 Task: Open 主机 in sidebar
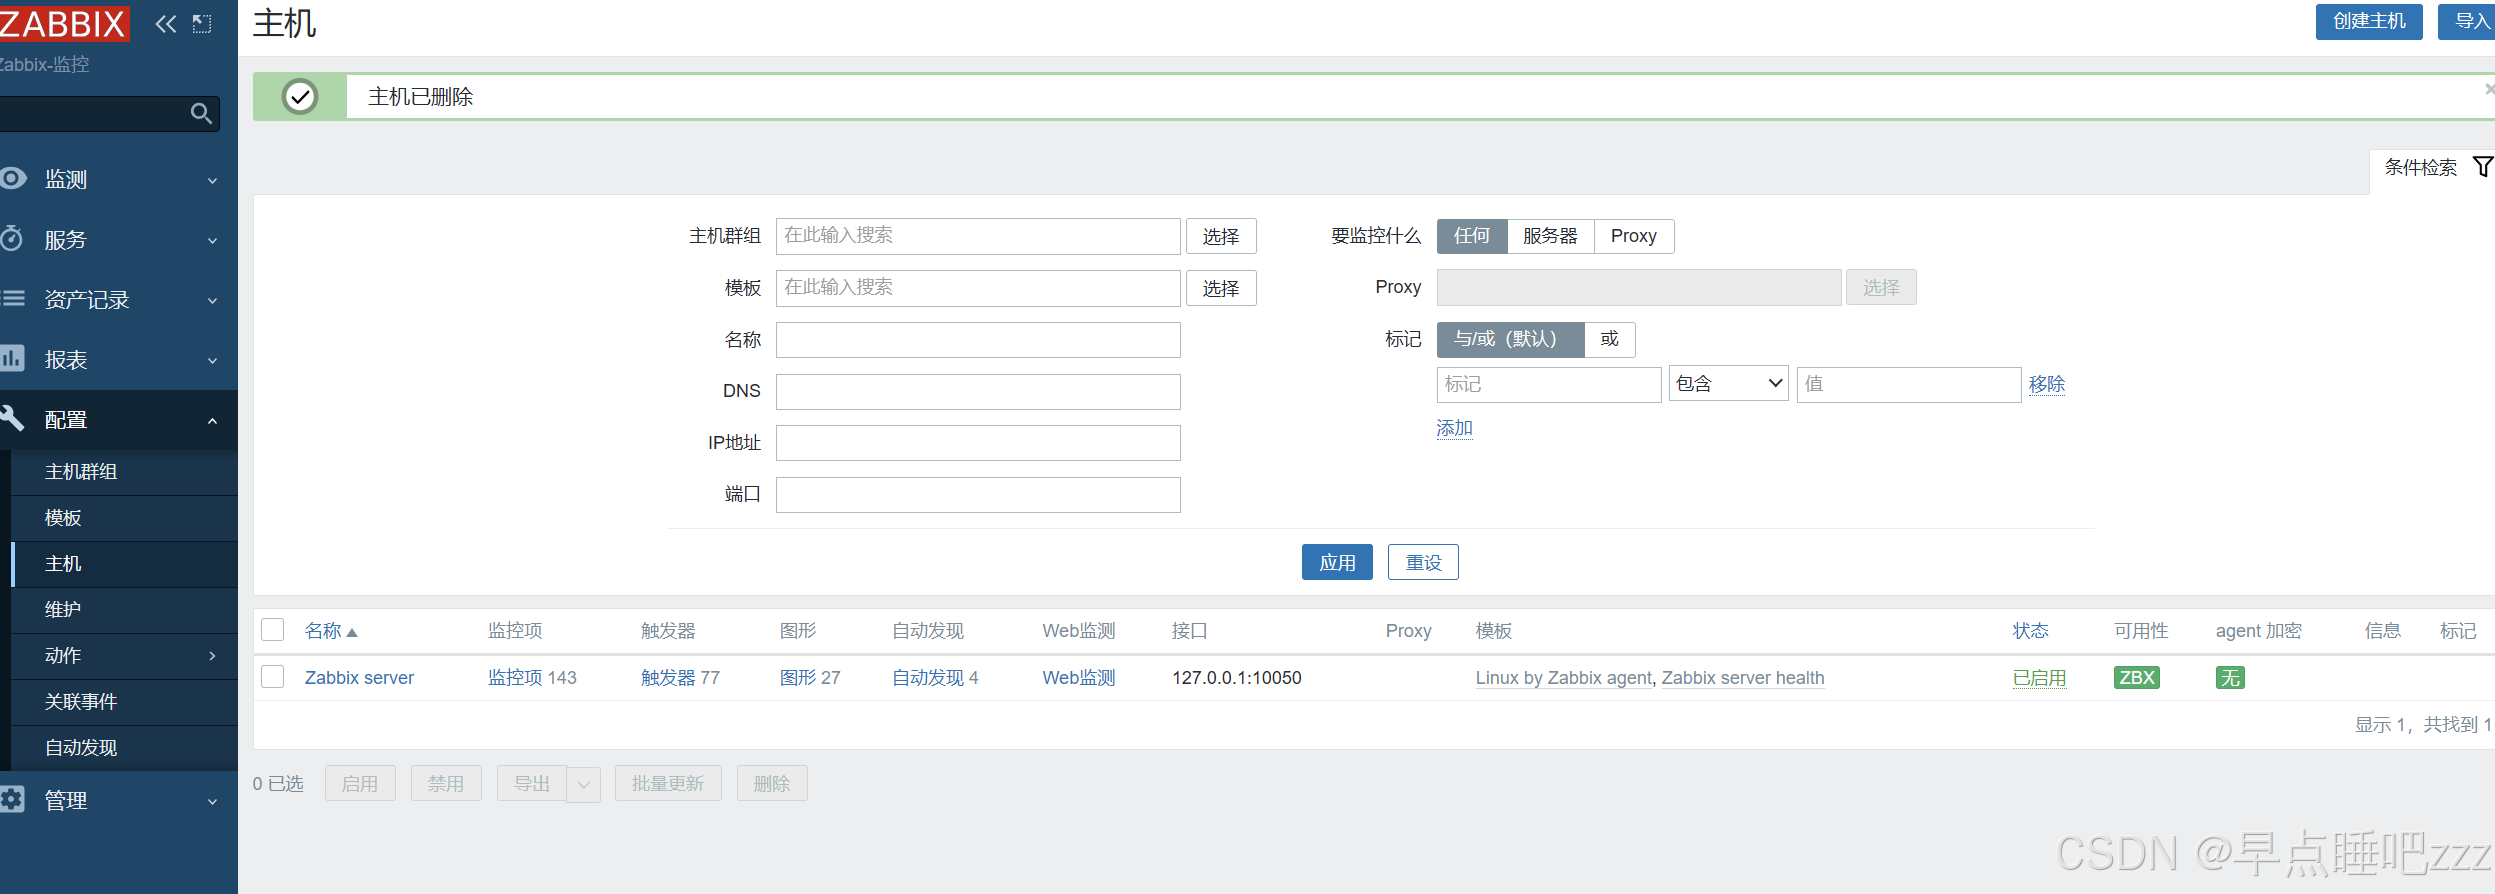pyautogui.click(x=63, y=564)
